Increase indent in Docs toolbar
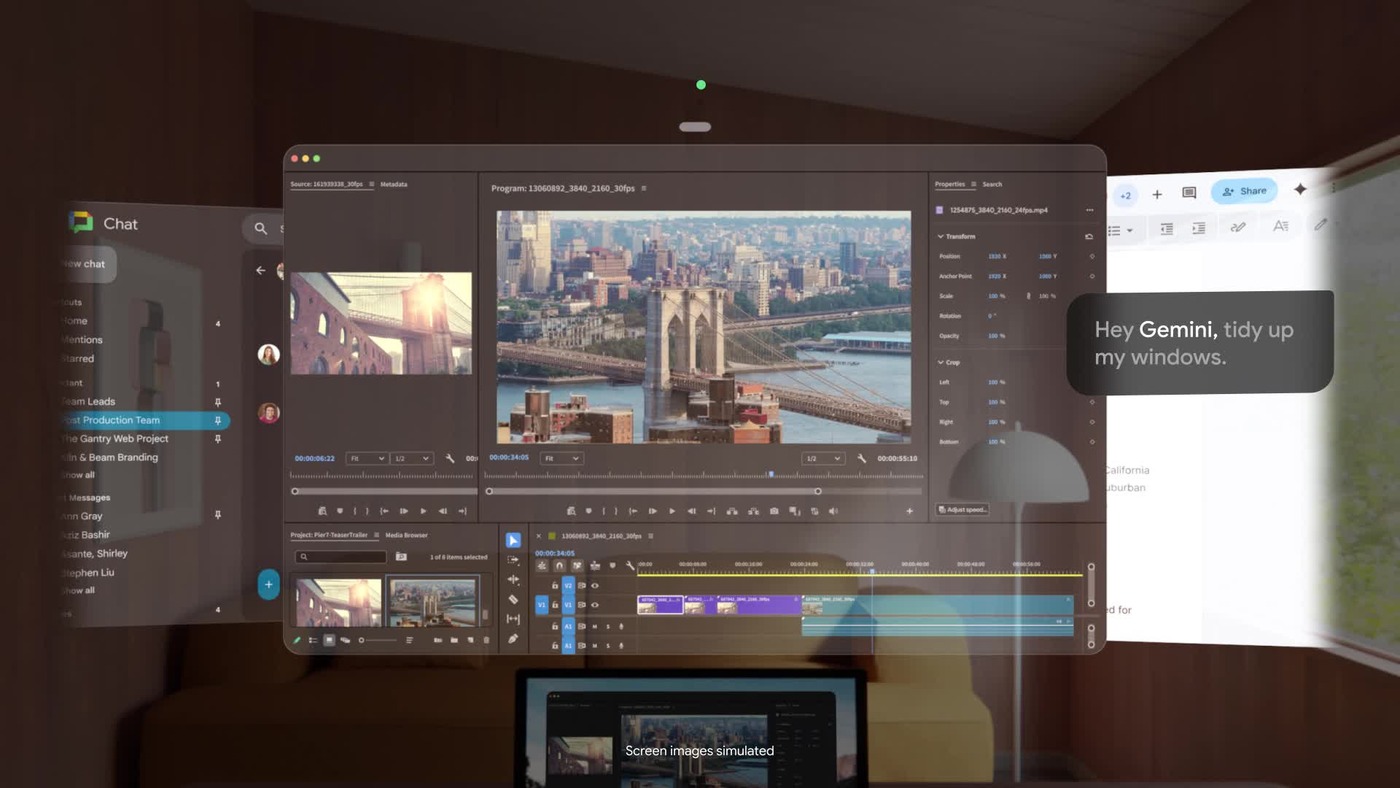1400x788 pixels. [x=1198, y=229]
